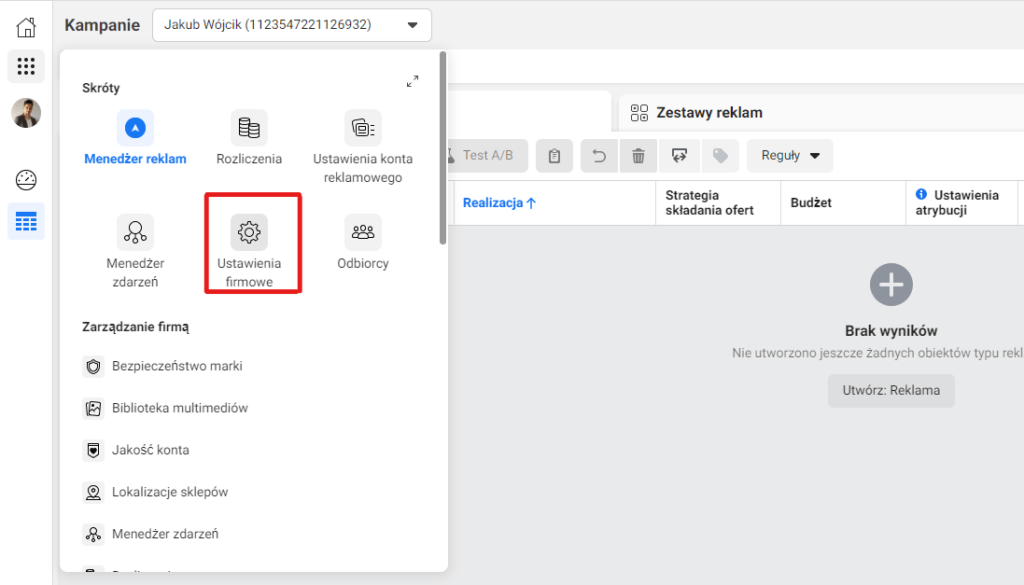Go to the home icon in sidebar
Image resolution: width=1024 pixels, height=585 pixels.
26,27
